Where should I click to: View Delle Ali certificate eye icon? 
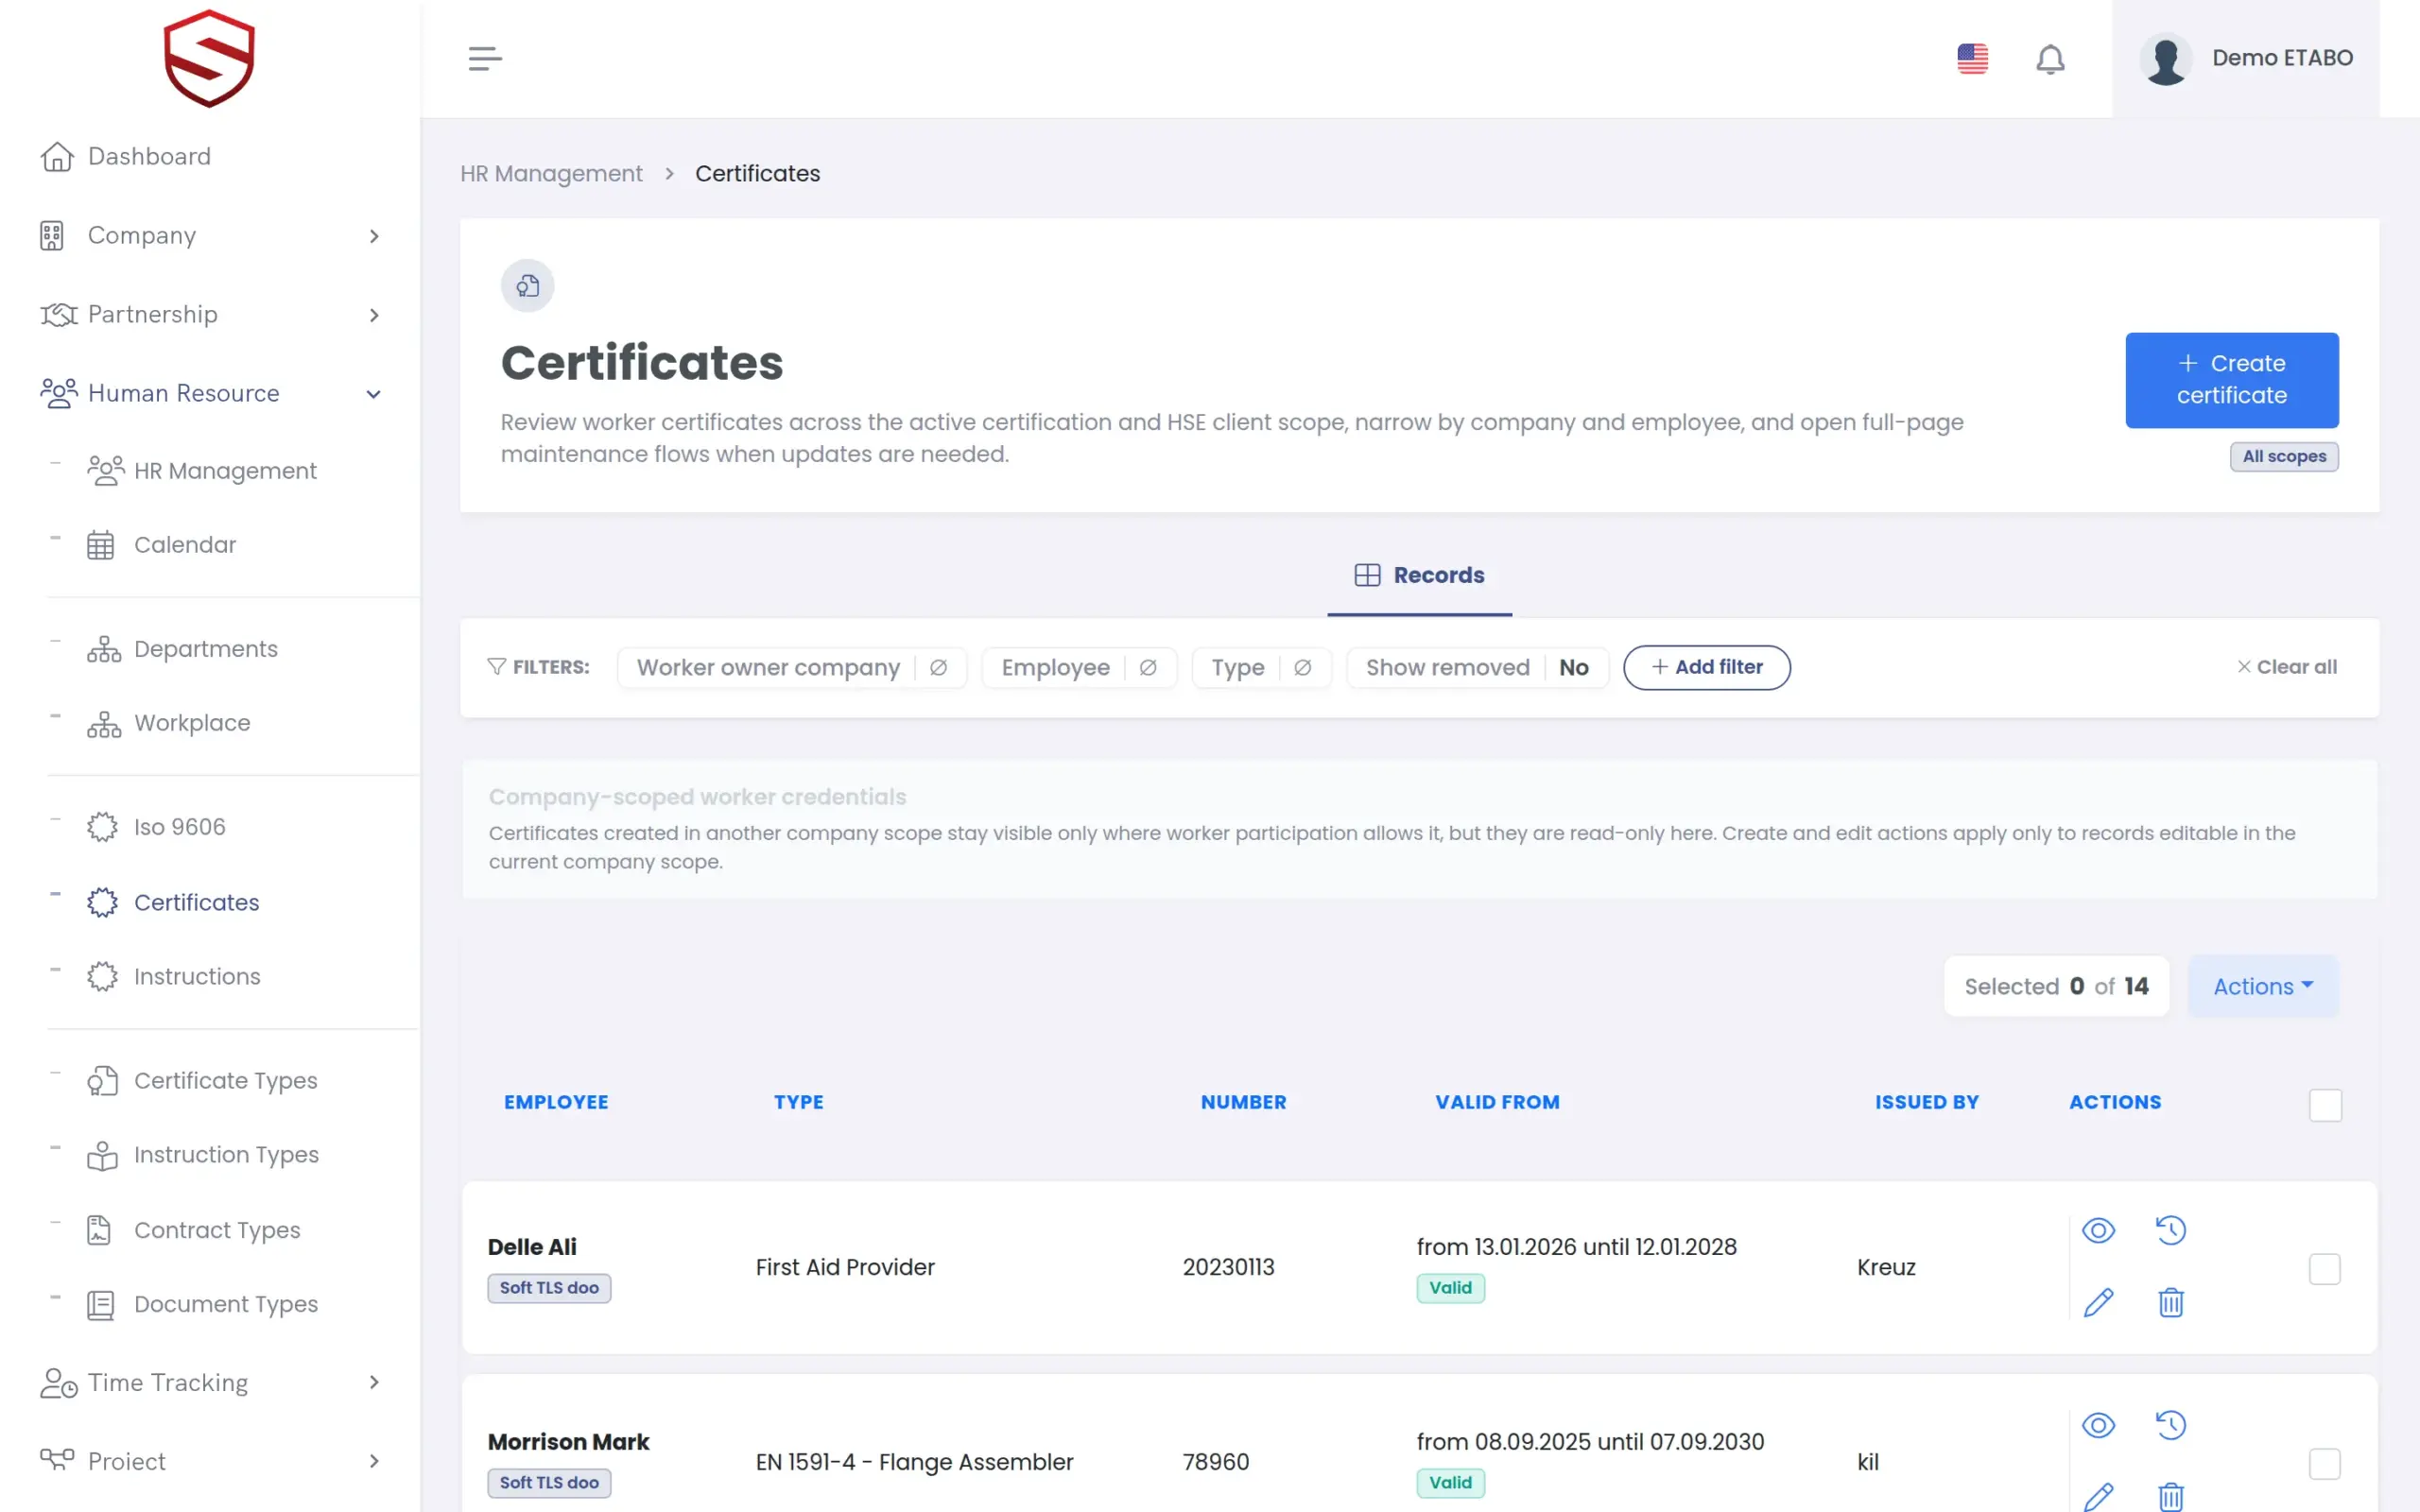(x=2098, y=1230)
